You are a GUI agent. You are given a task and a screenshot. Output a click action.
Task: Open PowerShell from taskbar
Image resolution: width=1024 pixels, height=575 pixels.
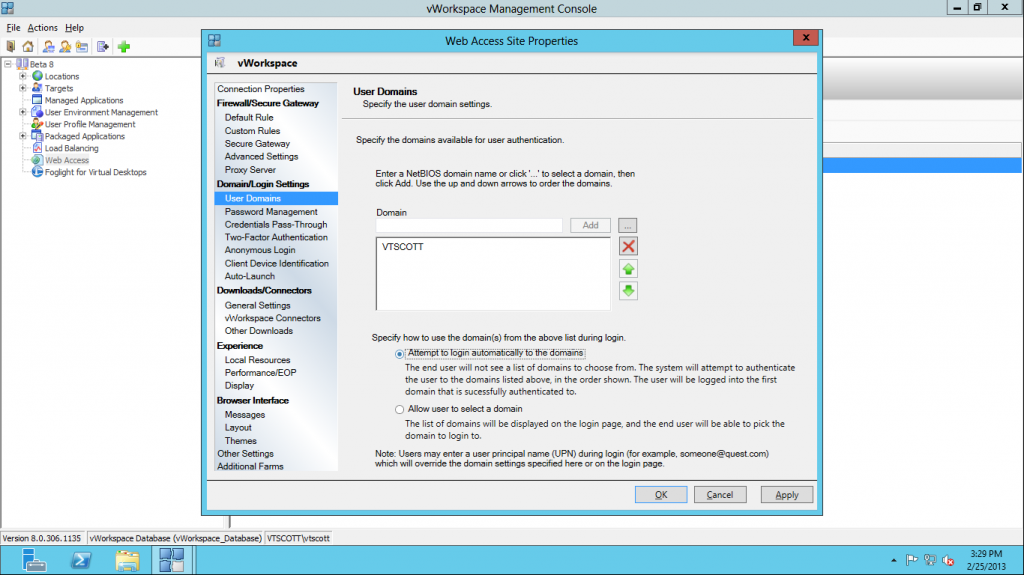(x=81, y=560)
